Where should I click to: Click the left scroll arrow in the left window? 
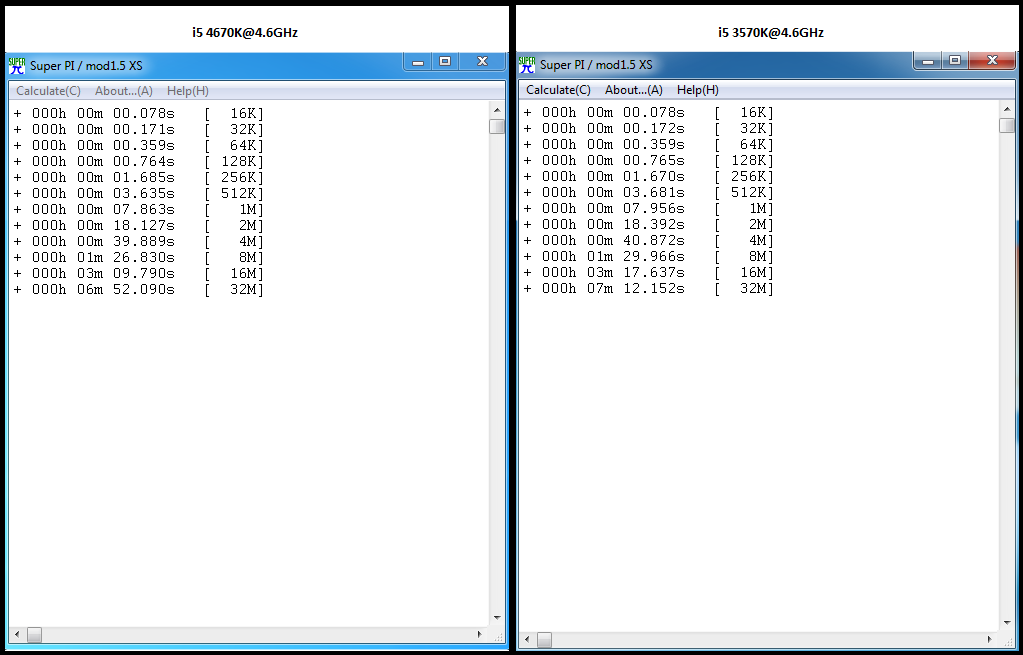pos(17,634)
